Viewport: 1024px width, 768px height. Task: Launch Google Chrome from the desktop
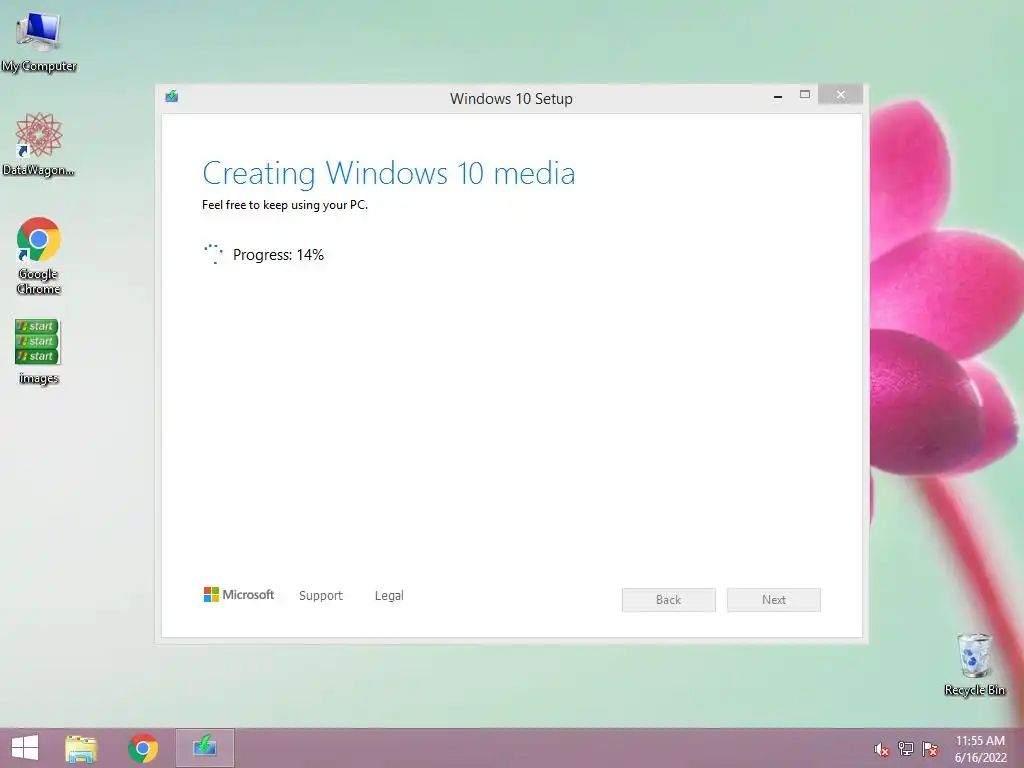pyautogui.click(x=39, y=255)
